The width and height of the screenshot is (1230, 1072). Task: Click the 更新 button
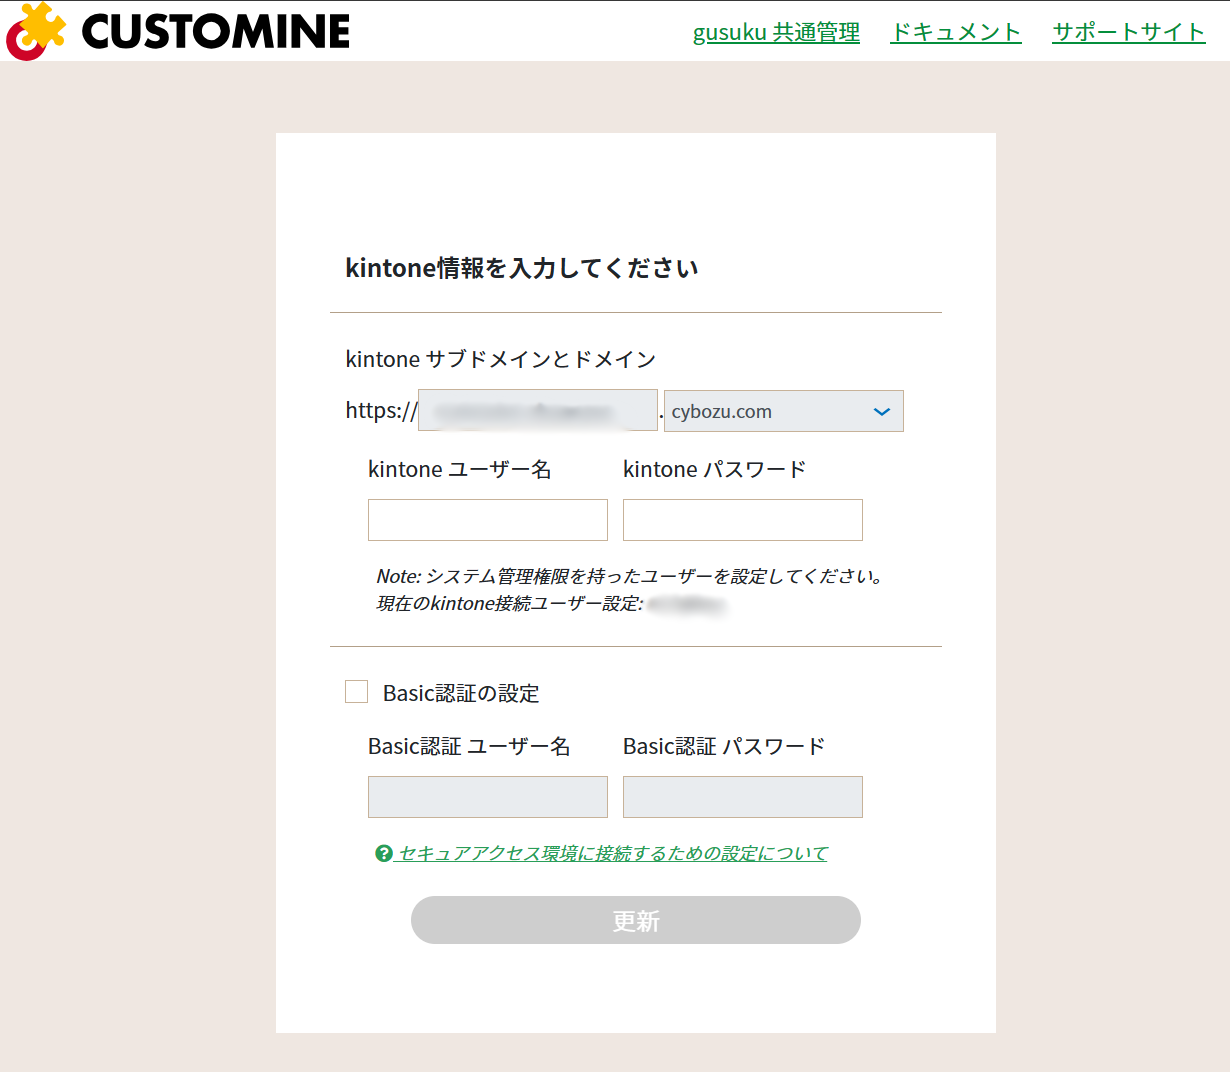pyautogui.click(x=636, y=920)
